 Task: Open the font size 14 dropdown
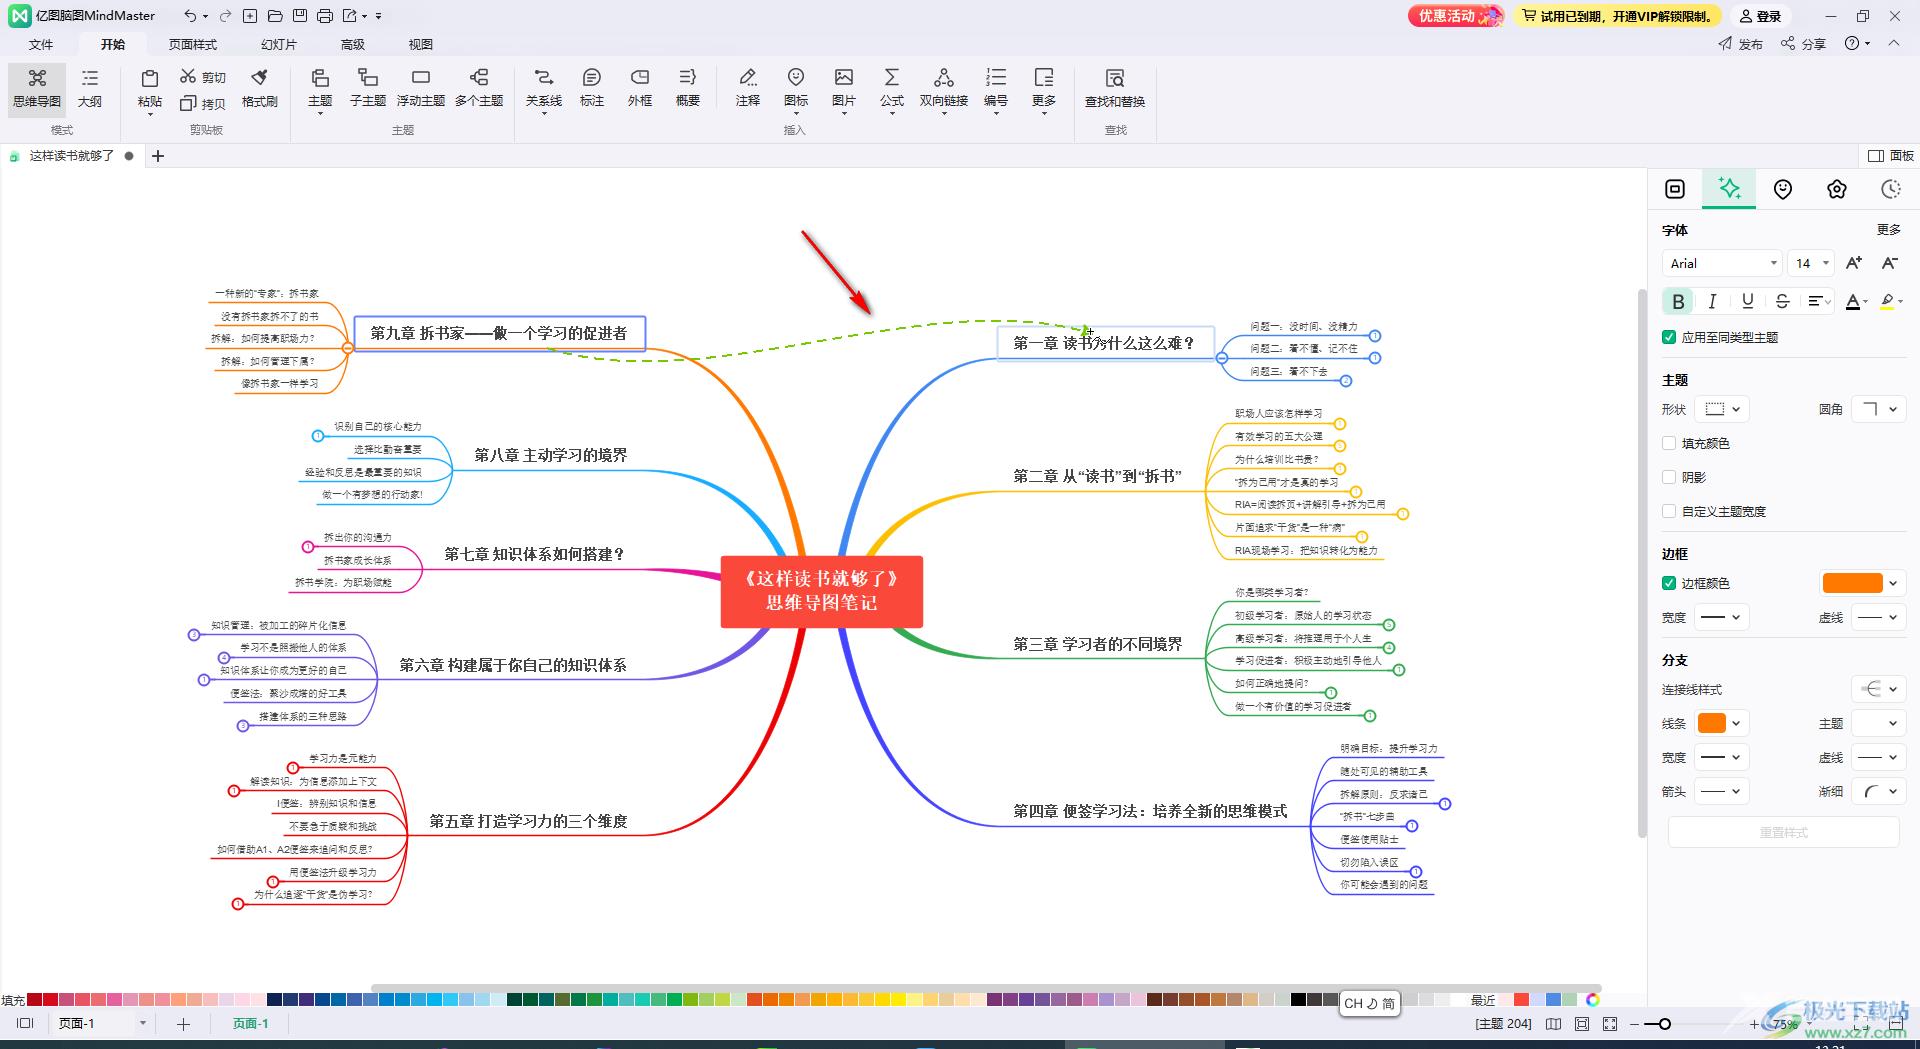[1811, 263]
